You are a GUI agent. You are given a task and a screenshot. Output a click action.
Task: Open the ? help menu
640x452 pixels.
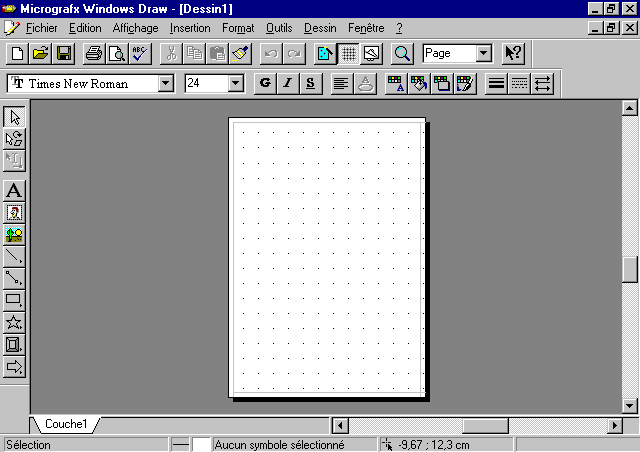pos(399,28)
